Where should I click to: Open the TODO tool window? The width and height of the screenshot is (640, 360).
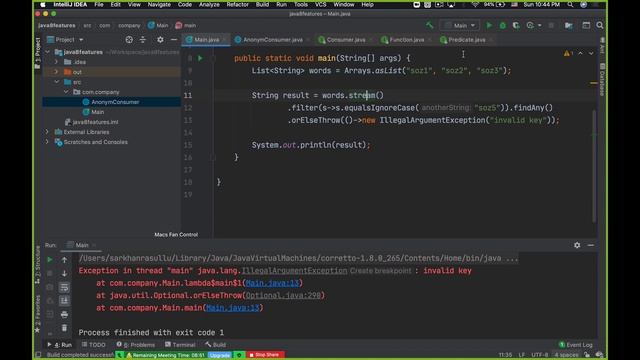coord(94,345)
